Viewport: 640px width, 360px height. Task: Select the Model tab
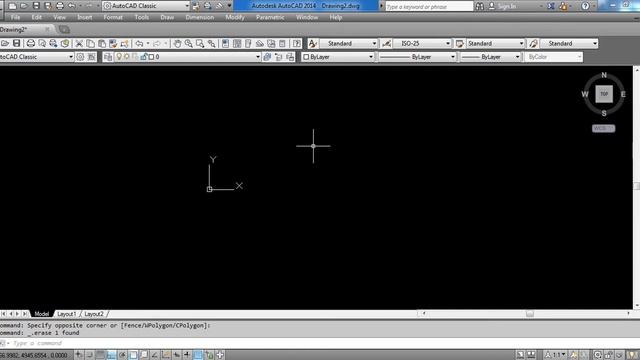click(42, 314)
